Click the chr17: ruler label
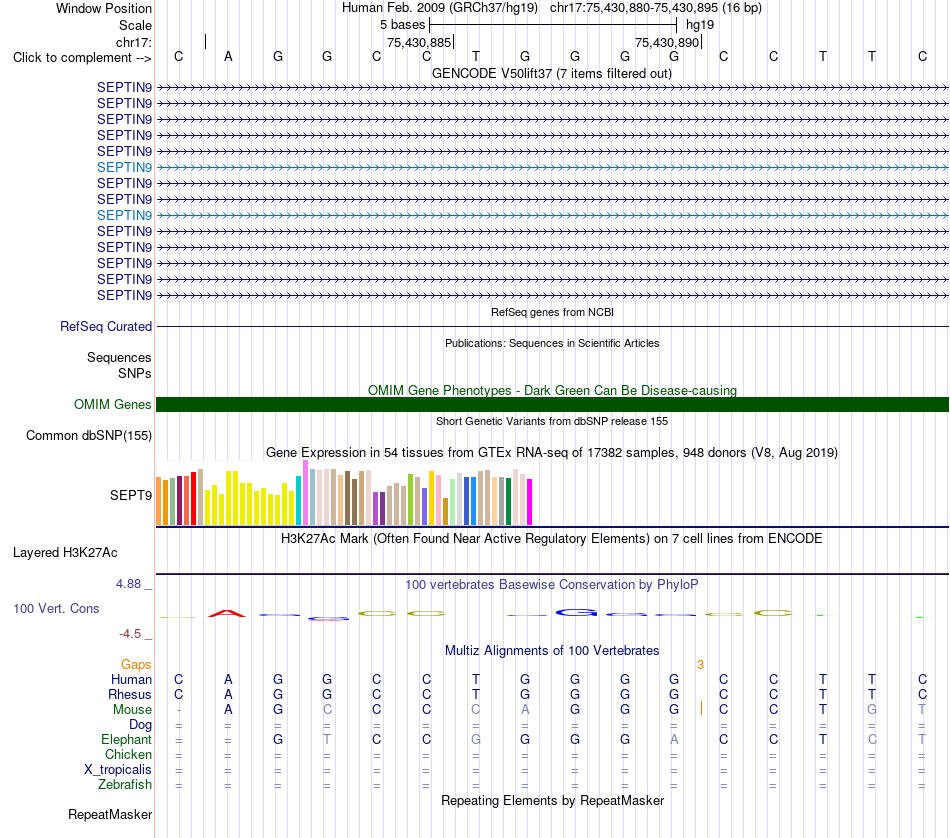Screen dimensions: 950x838 pos(134,42)
